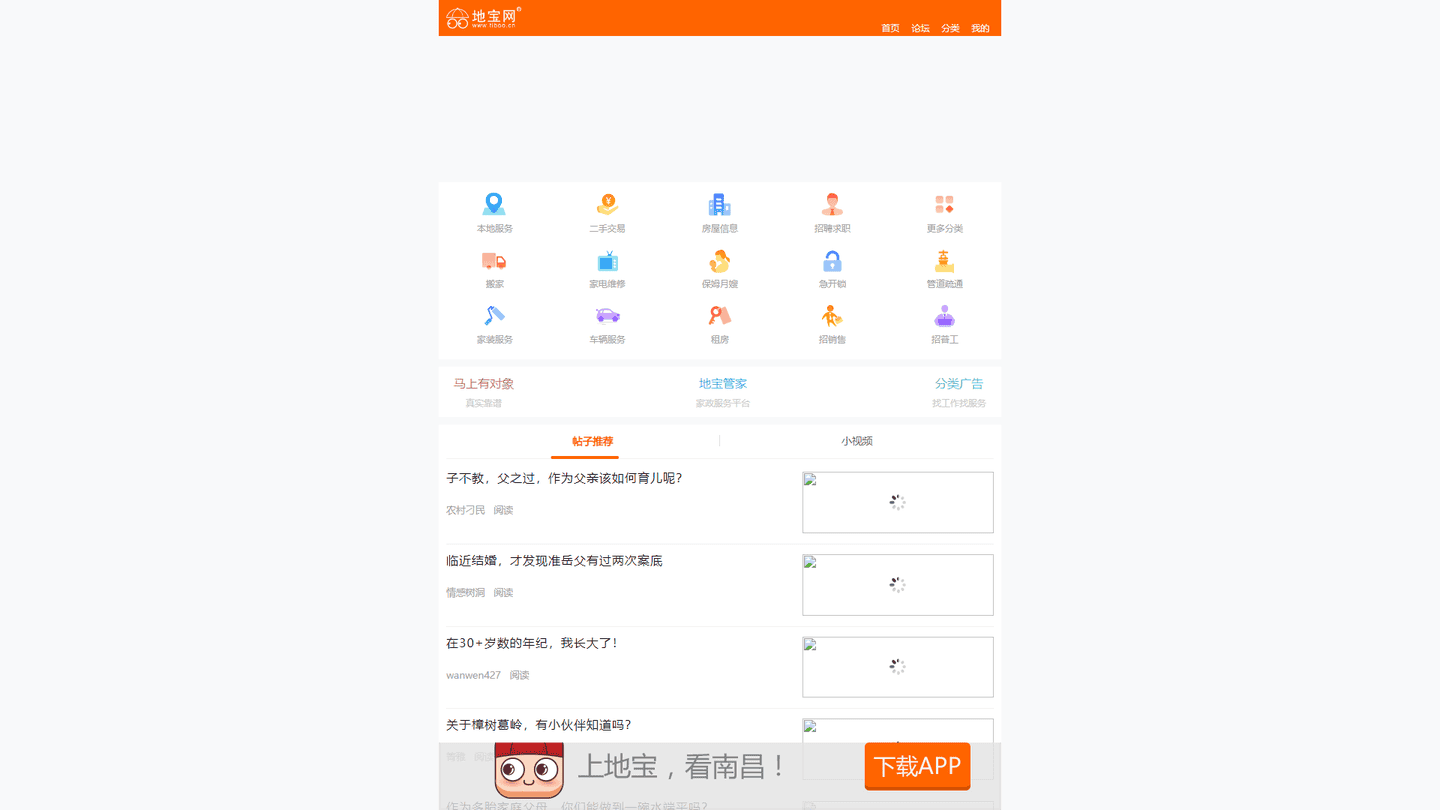Screen dimensions: 1440x810
Task: Click banner slogan 上地宝，看南昌！
Action: [x=683, y=766]
